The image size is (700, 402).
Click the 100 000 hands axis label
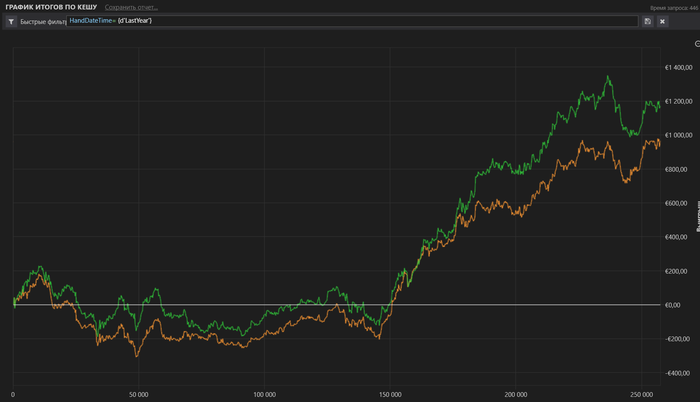coord(264,395)
